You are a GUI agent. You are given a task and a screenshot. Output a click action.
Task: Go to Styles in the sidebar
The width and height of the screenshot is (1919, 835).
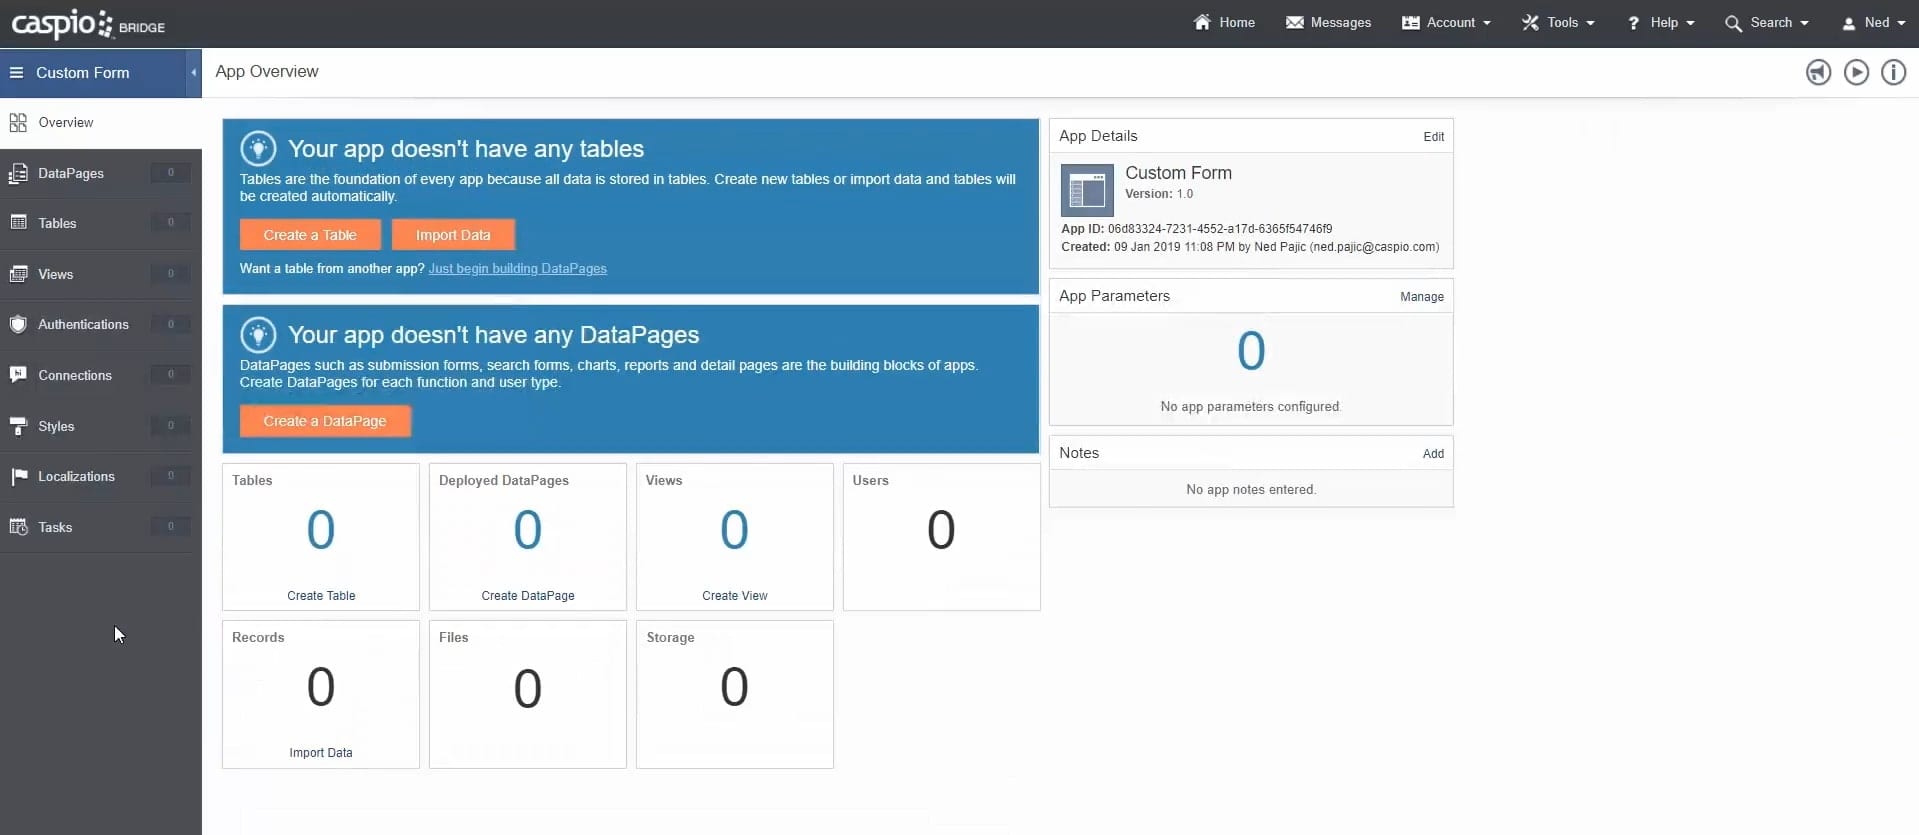[x=56, y=426]
